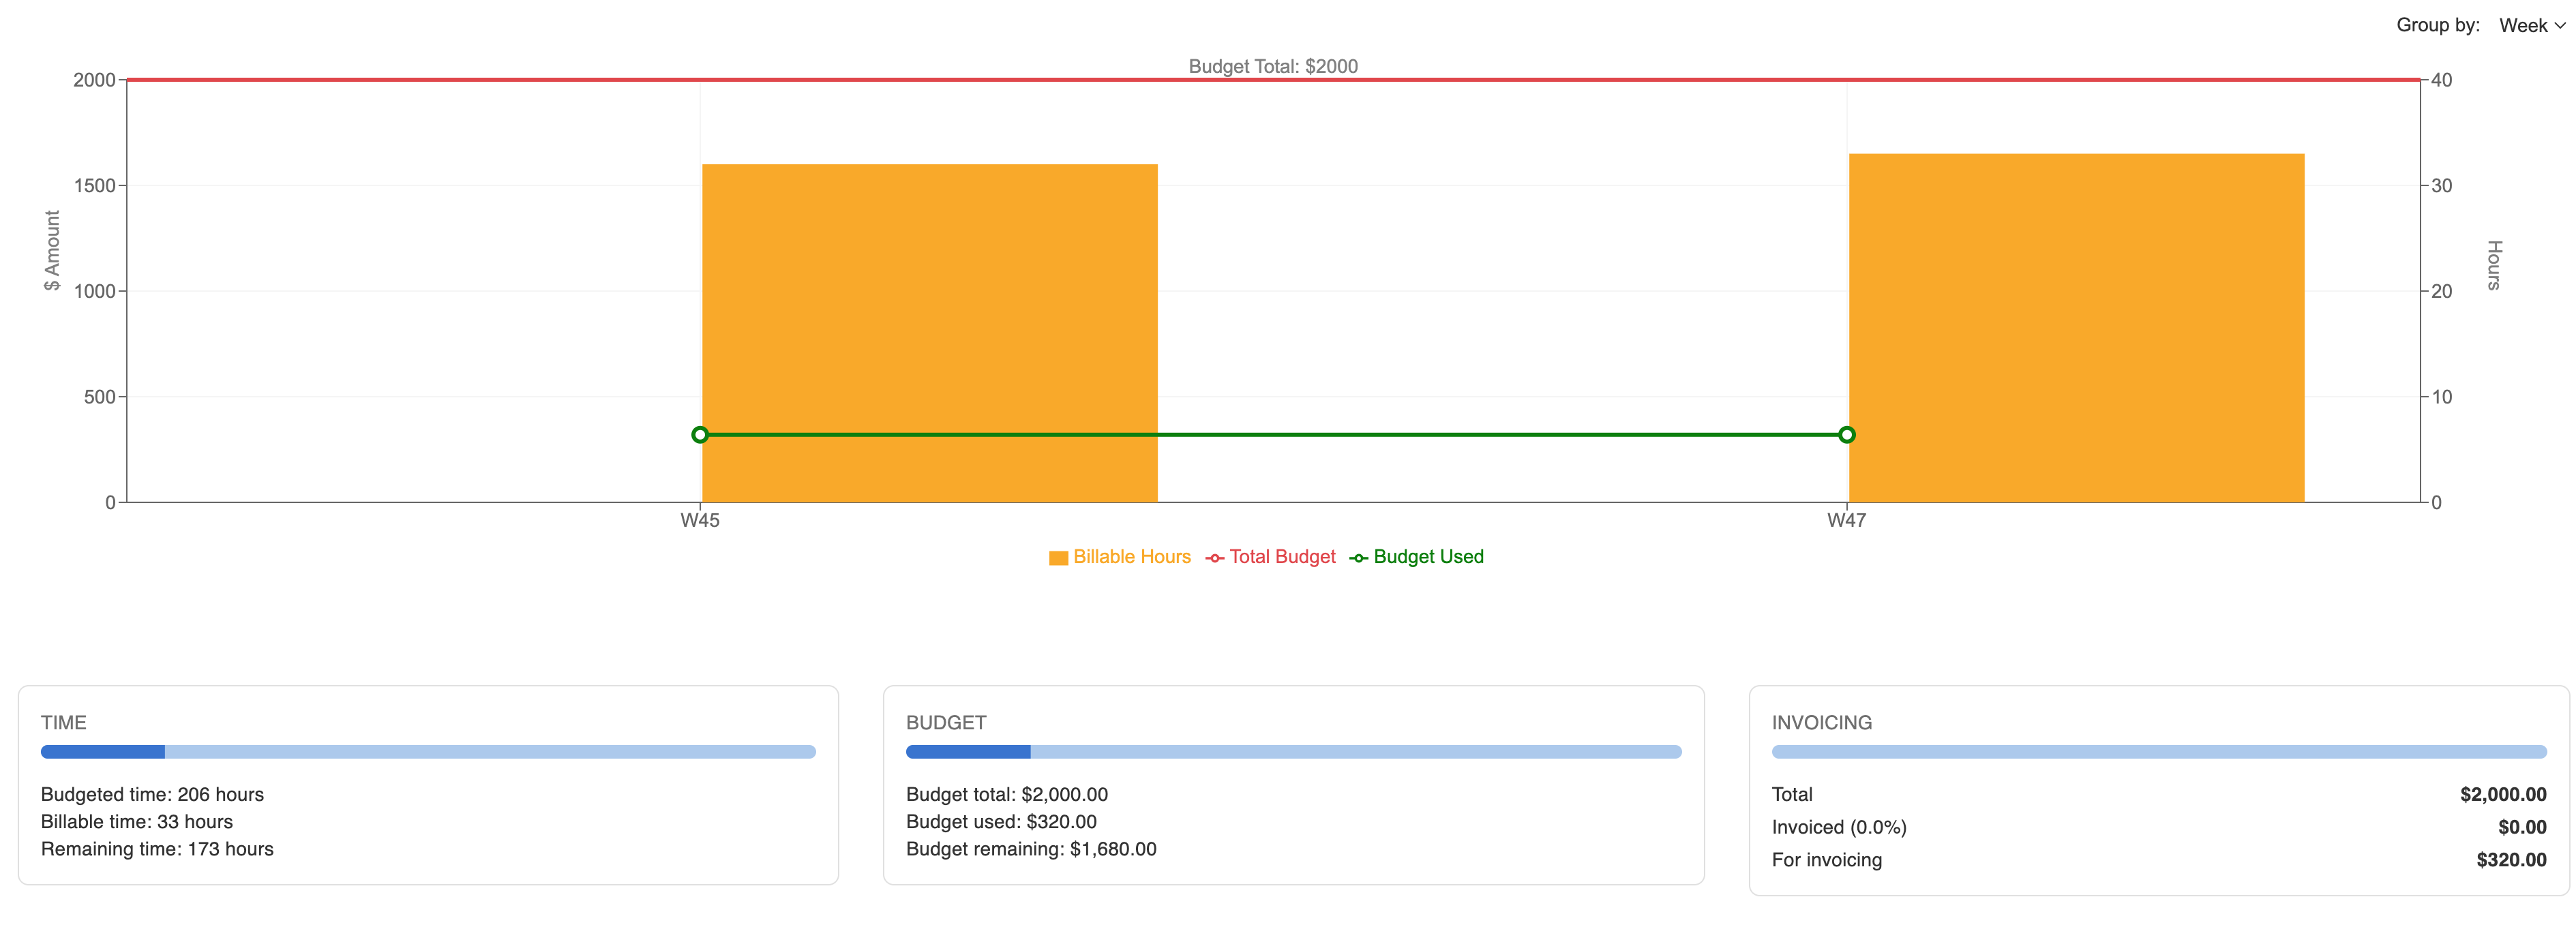Click 'Budgeted time: 206 hours' text
This screenshot has height=927, width=2576.
pyautogui.click(x=152, y=794)
